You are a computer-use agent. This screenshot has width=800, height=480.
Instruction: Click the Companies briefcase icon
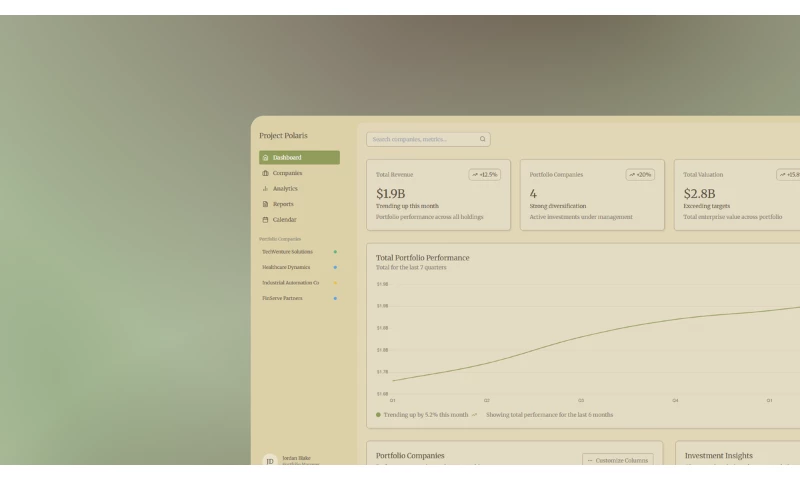pyautogui.click(x=265, y=173)
